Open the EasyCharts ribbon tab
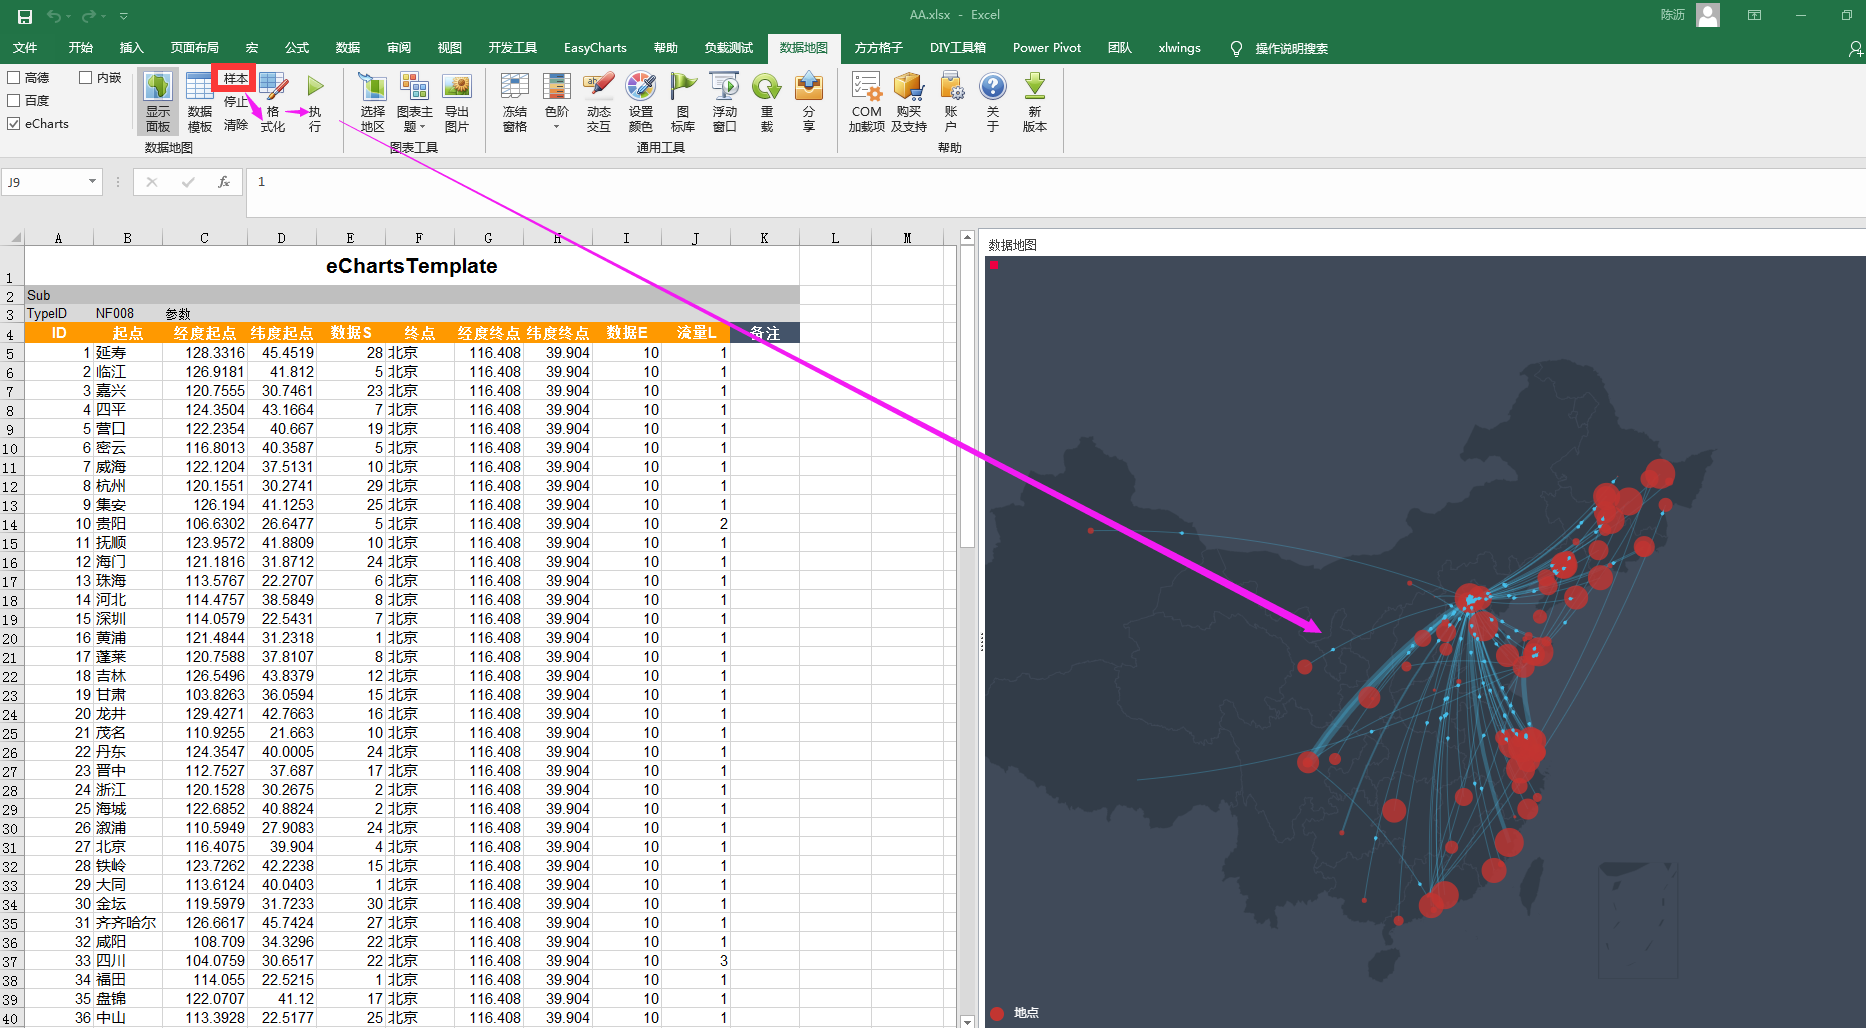This screenshot has width=1866, height=1028. [595, 47]
